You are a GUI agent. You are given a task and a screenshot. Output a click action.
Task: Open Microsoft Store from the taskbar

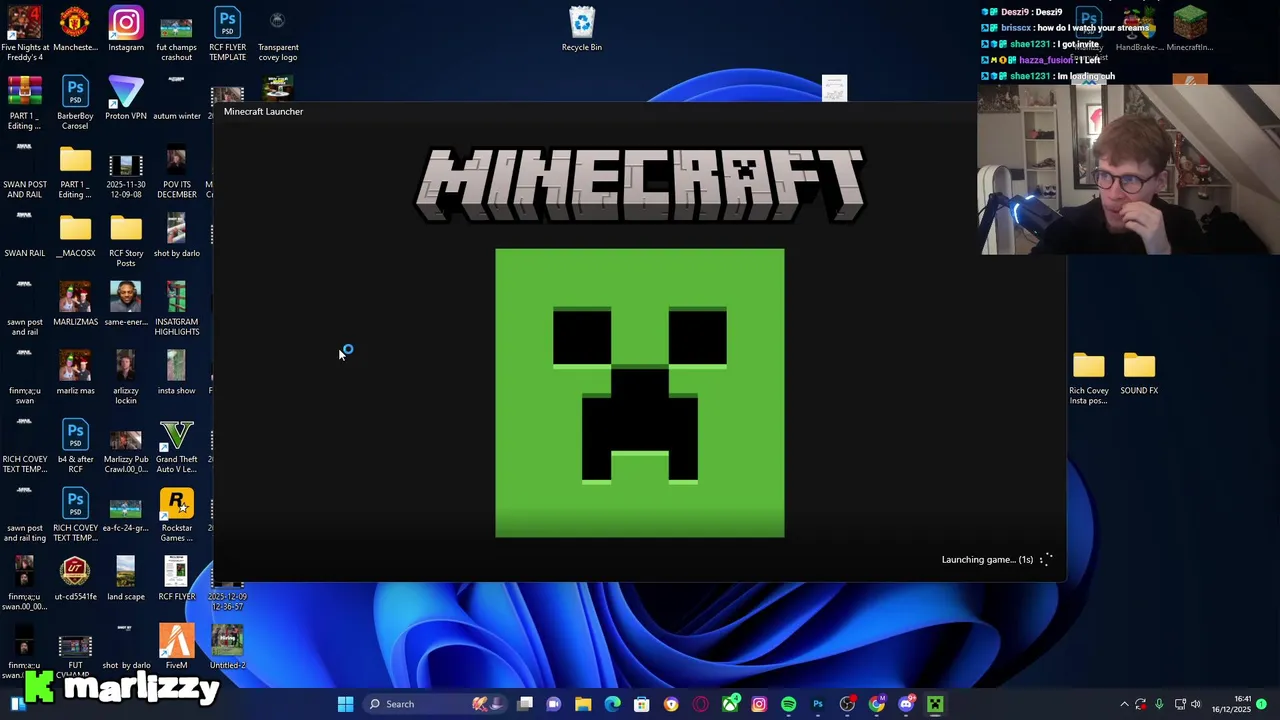coord(642,704)
